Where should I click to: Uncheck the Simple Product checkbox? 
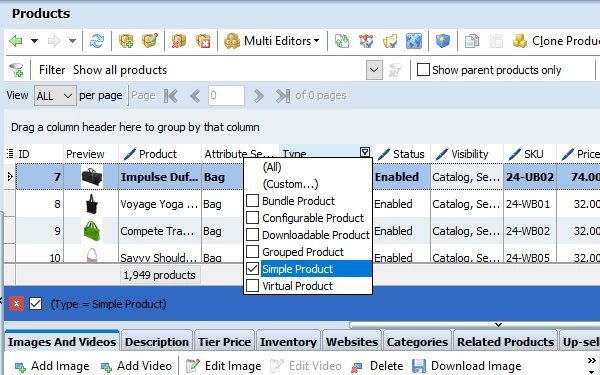point(252,269)
